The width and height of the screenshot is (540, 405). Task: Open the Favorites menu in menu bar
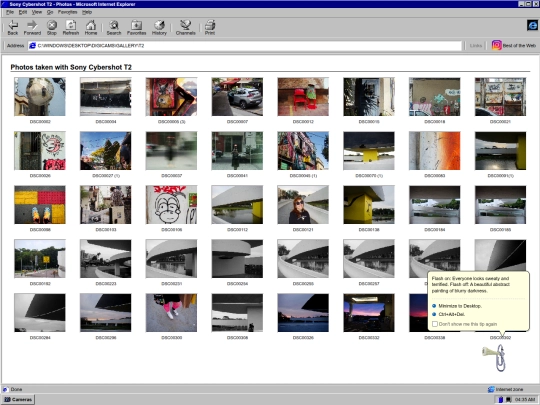(x=68, y=12)
